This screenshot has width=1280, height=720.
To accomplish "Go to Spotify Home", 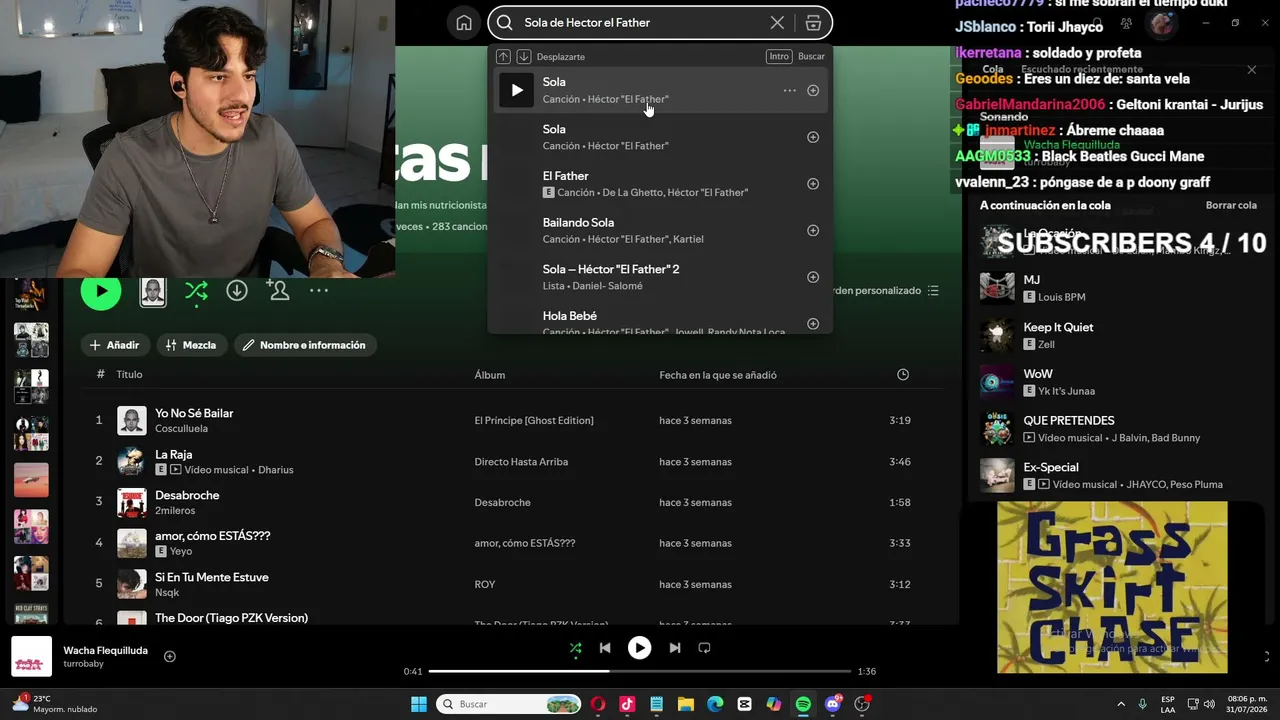I will coord(464,23).
